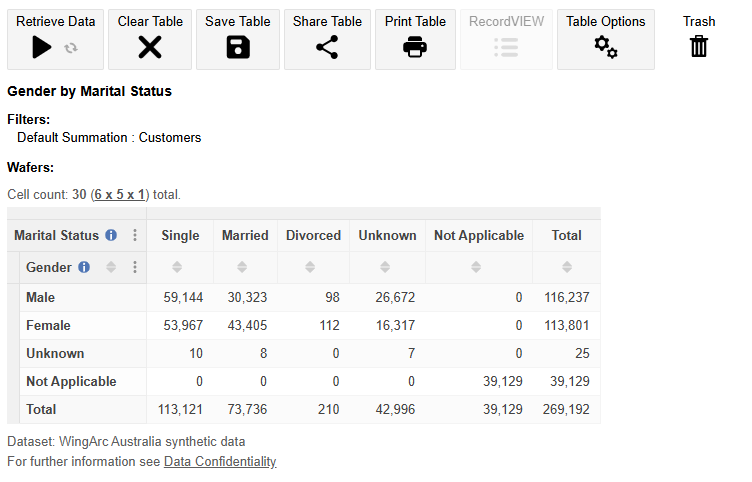Sort by the Single column arrows
This screenshot has height=482, width=752.
click(x=177, y=267)
